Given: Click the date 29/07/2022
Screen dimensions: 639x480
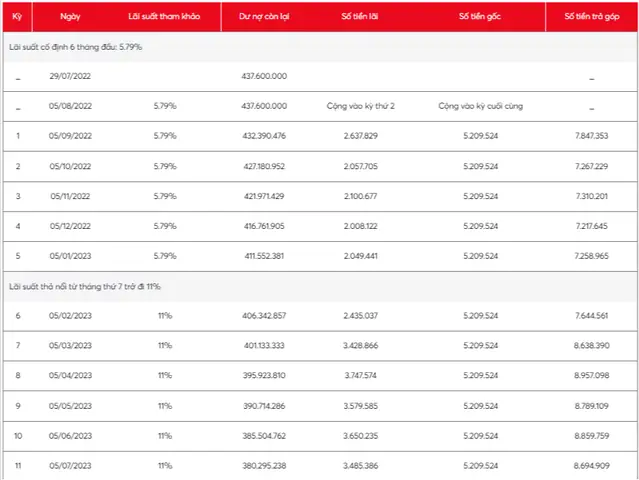Looking at the screenshot, I should 70,76.
